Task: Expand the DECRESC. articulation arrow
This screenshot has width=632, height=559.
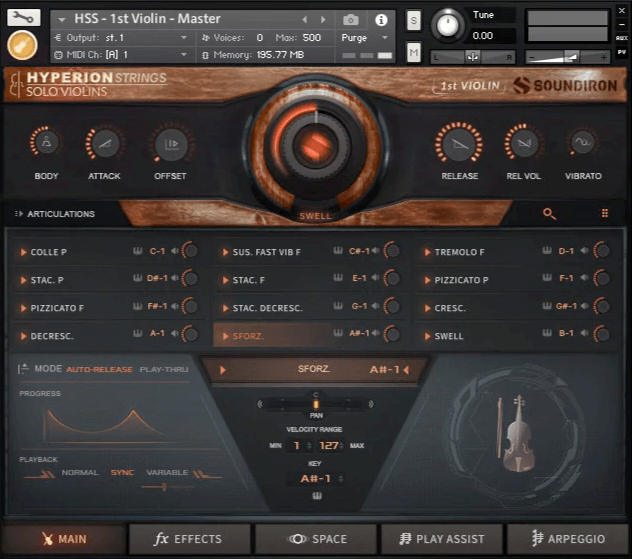Action: [x=23, y=336]
